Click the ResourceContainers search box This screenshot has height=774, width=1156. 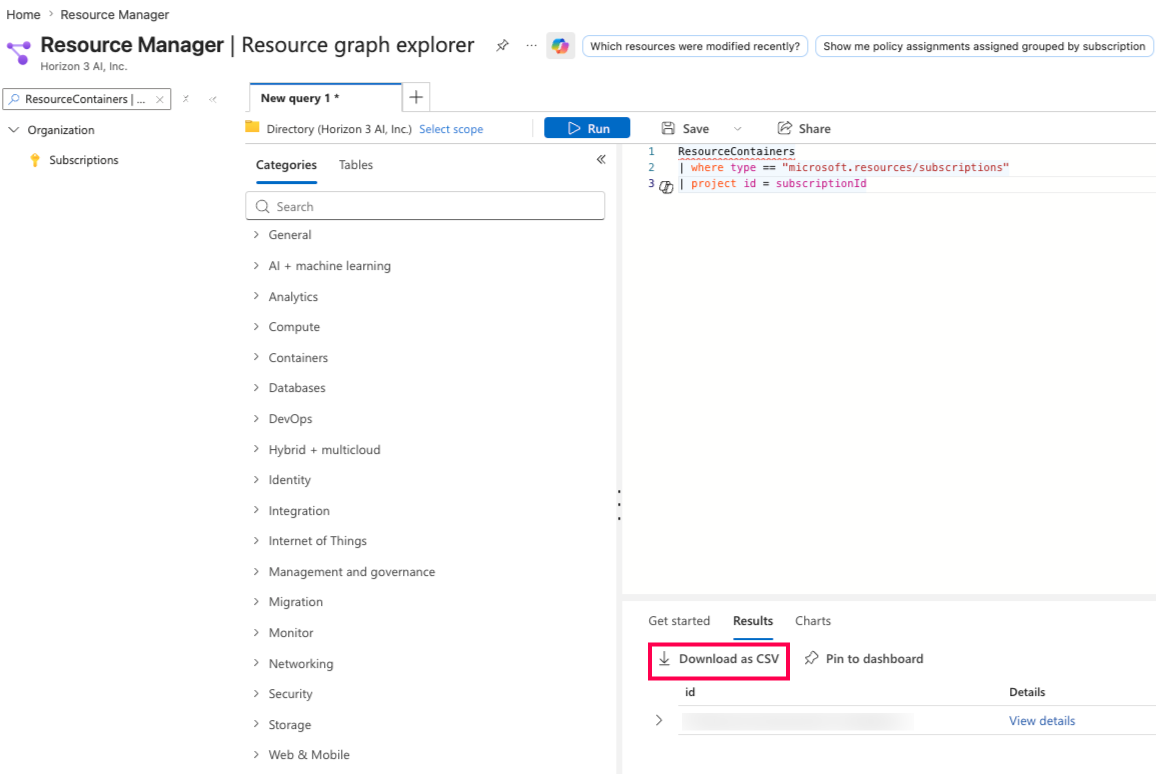[86, 99]
